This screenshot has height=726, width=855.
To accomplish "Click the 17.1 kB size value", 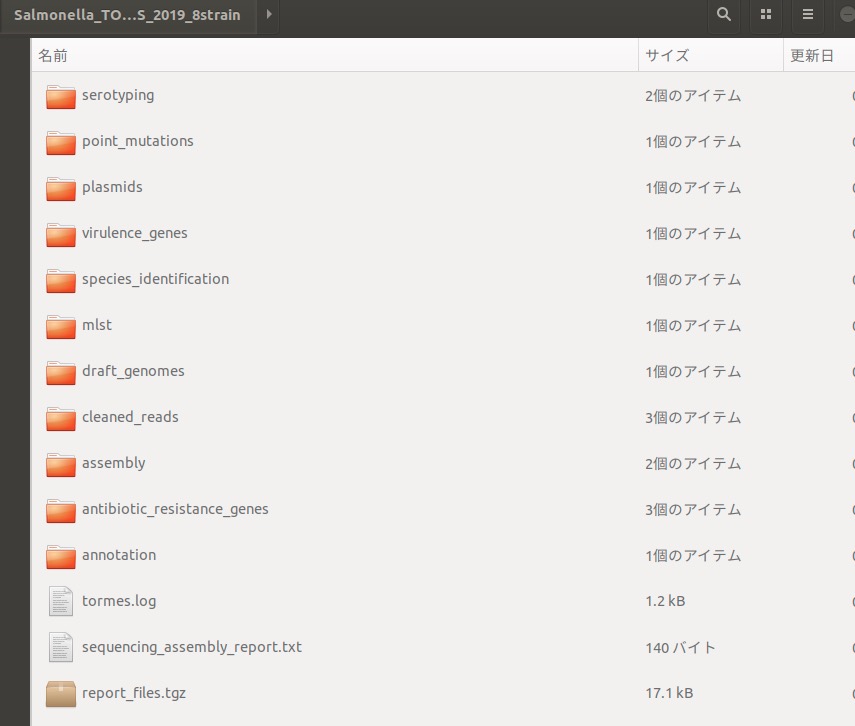I will [x=669, y=693].
